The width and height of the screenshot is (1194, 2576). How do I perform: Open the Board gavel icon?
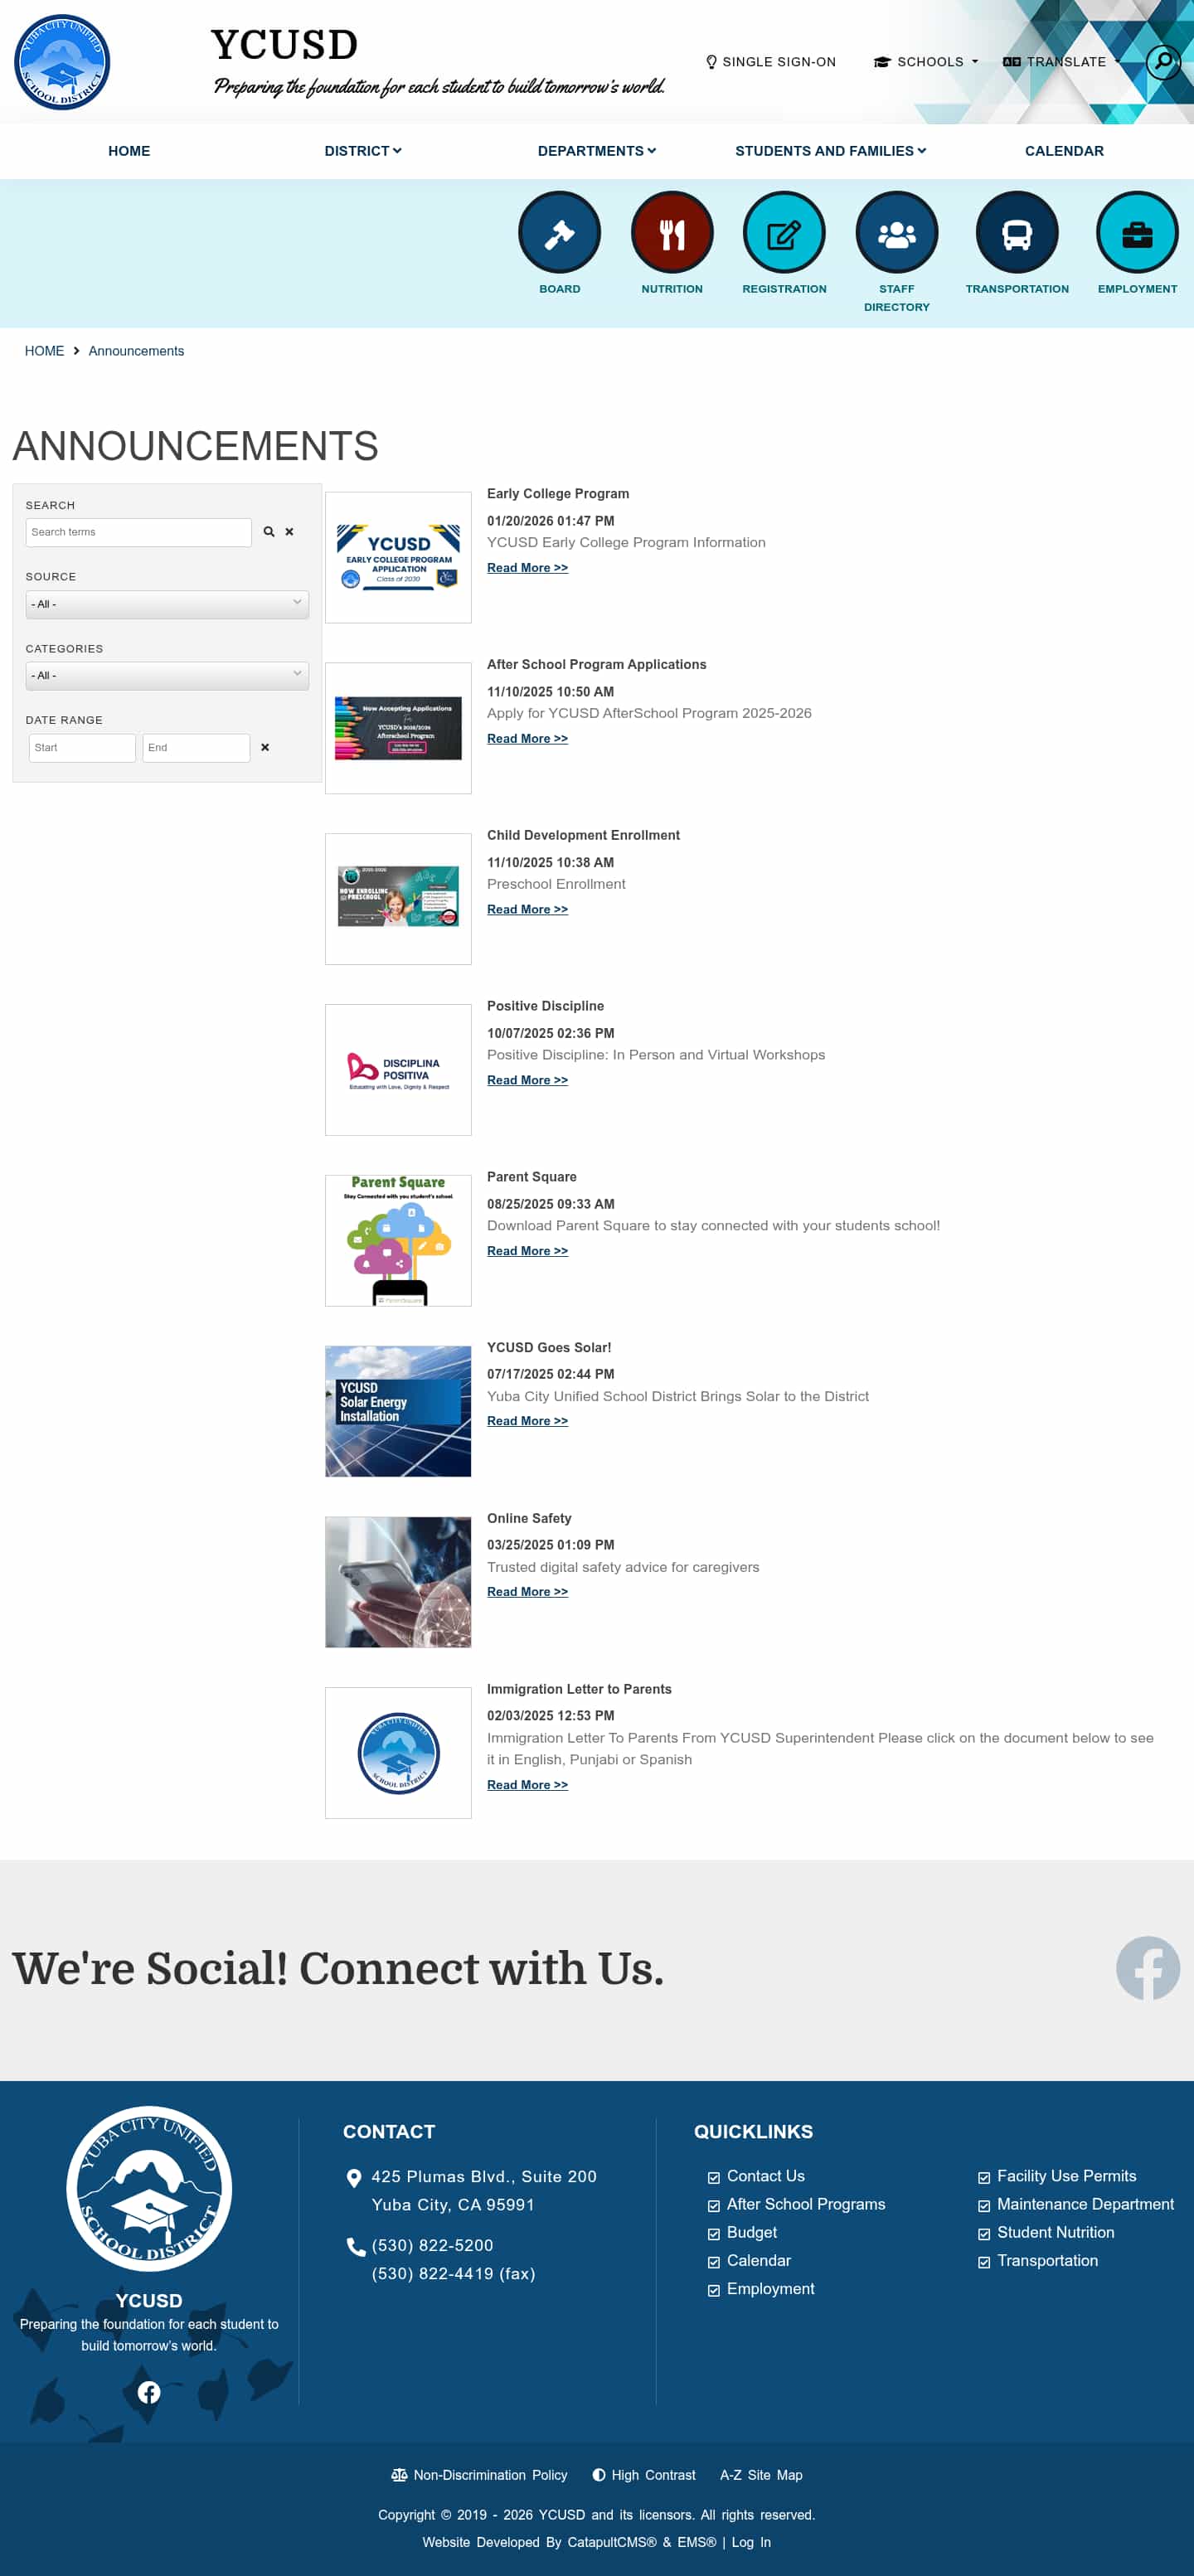coord(559,232)
